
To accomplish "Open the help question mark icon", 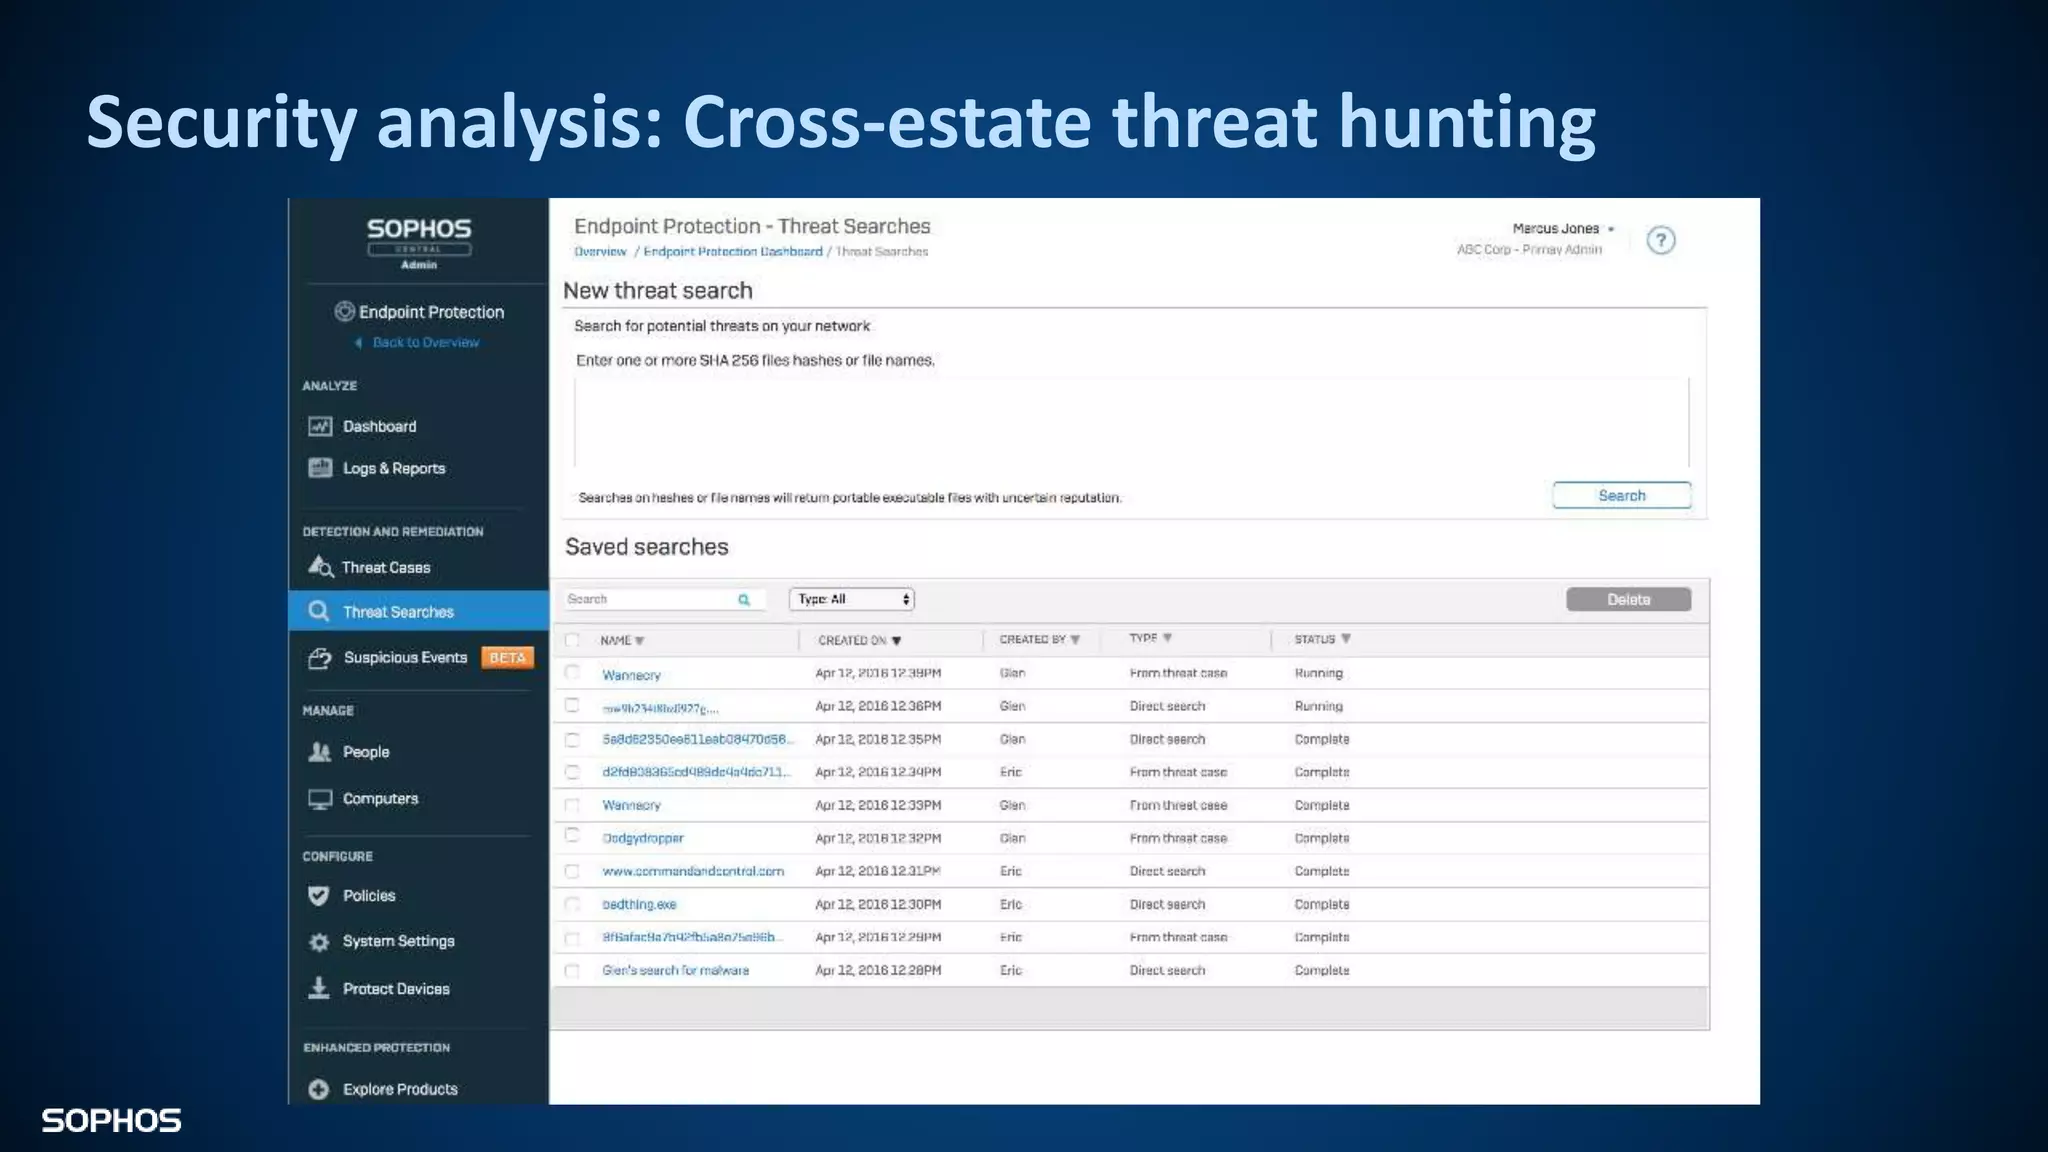I will [1661, 240].
